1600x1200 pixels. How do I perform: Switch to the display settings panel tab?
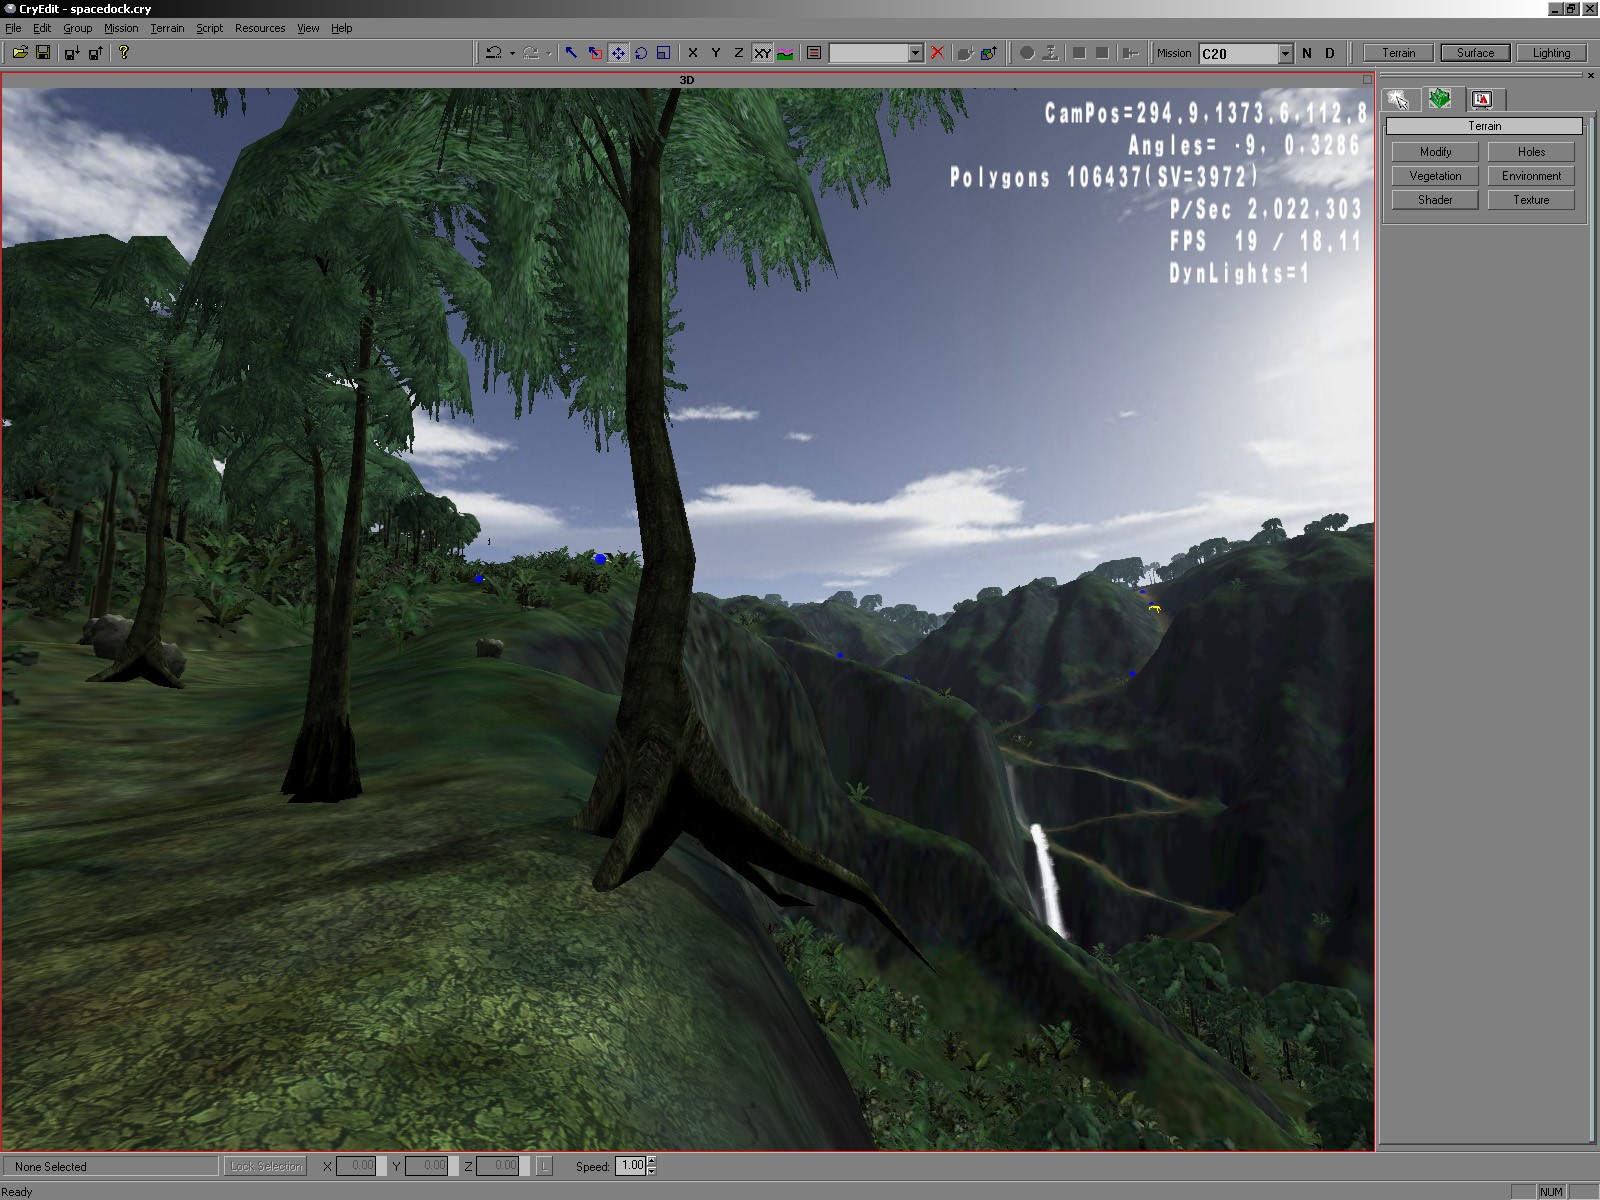[1482, 99]
